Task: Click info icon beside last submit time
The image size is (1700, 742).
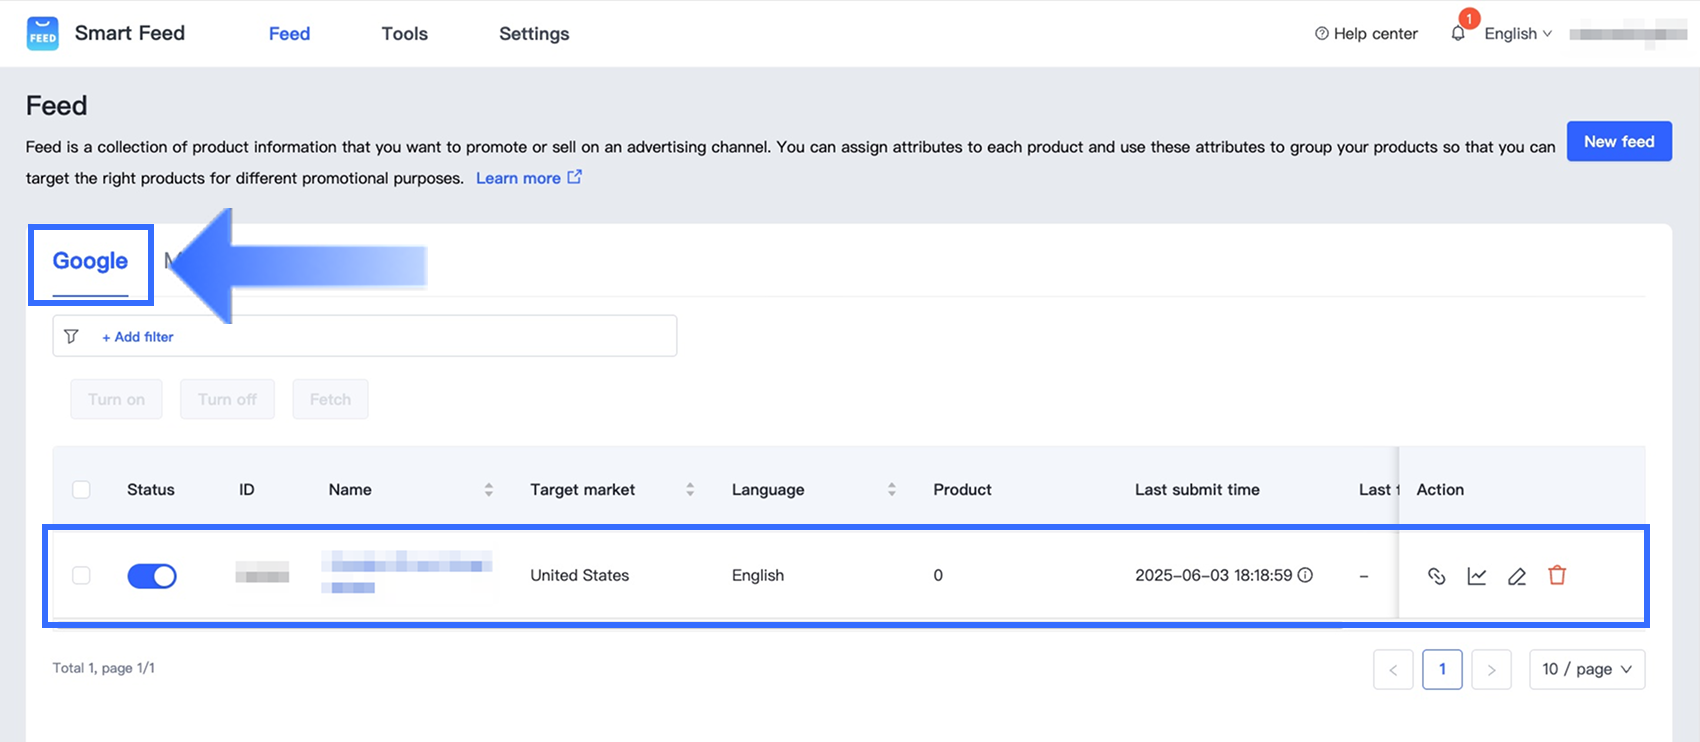Action: 1305,575
